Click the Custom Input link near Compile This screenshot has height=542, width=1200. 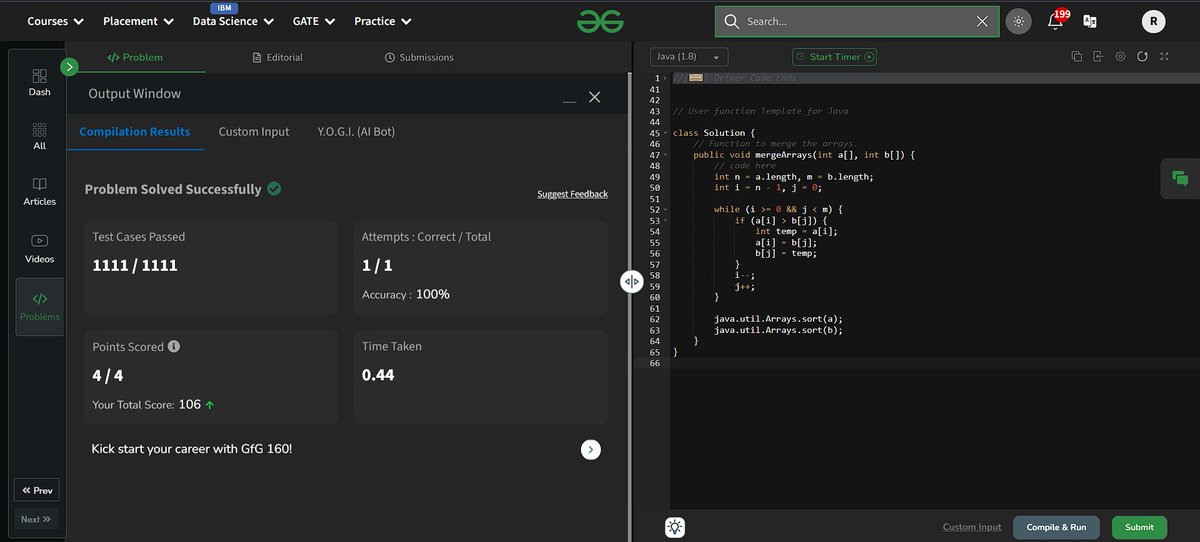tap(972, 527)
